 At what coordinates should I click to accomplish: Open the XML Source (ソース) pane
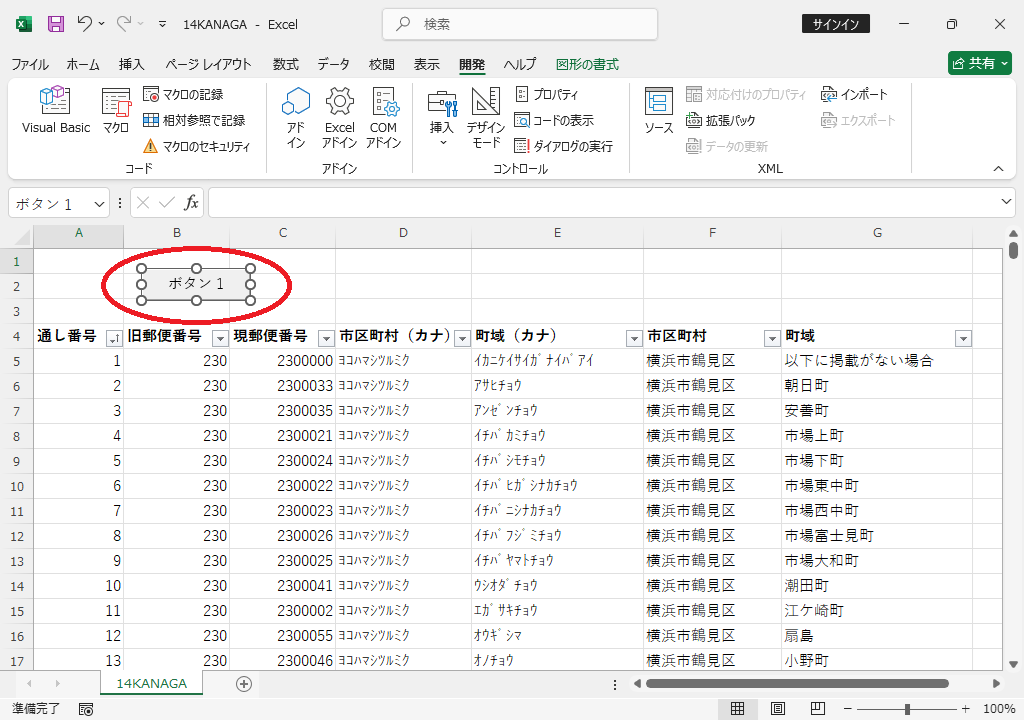pos(658,111)
